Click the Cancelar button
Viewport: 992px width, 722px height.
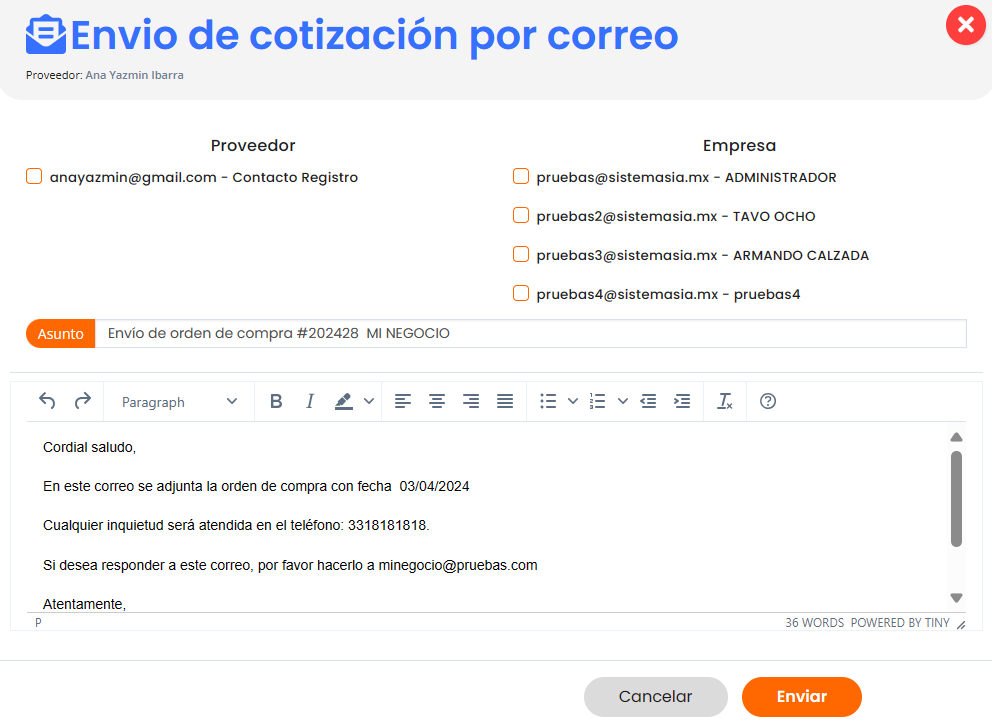pos(655,697)
